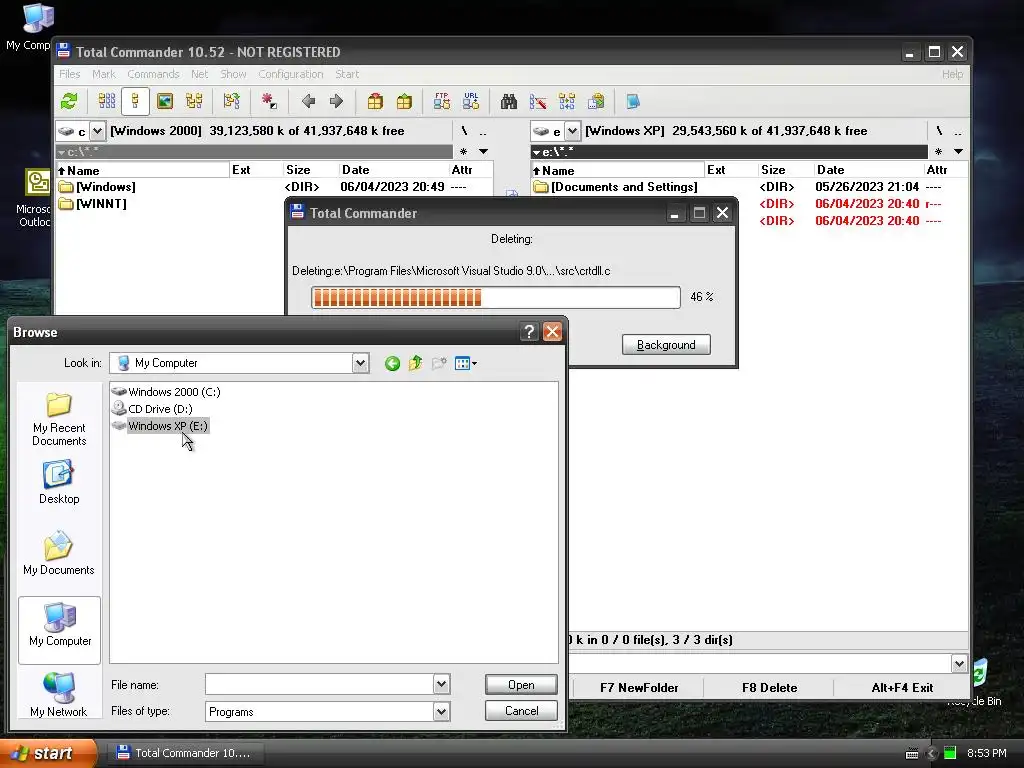This screenshot has height=768, width=1024.
Task: Open My Recent Documents in places bar
Action: 59,419
